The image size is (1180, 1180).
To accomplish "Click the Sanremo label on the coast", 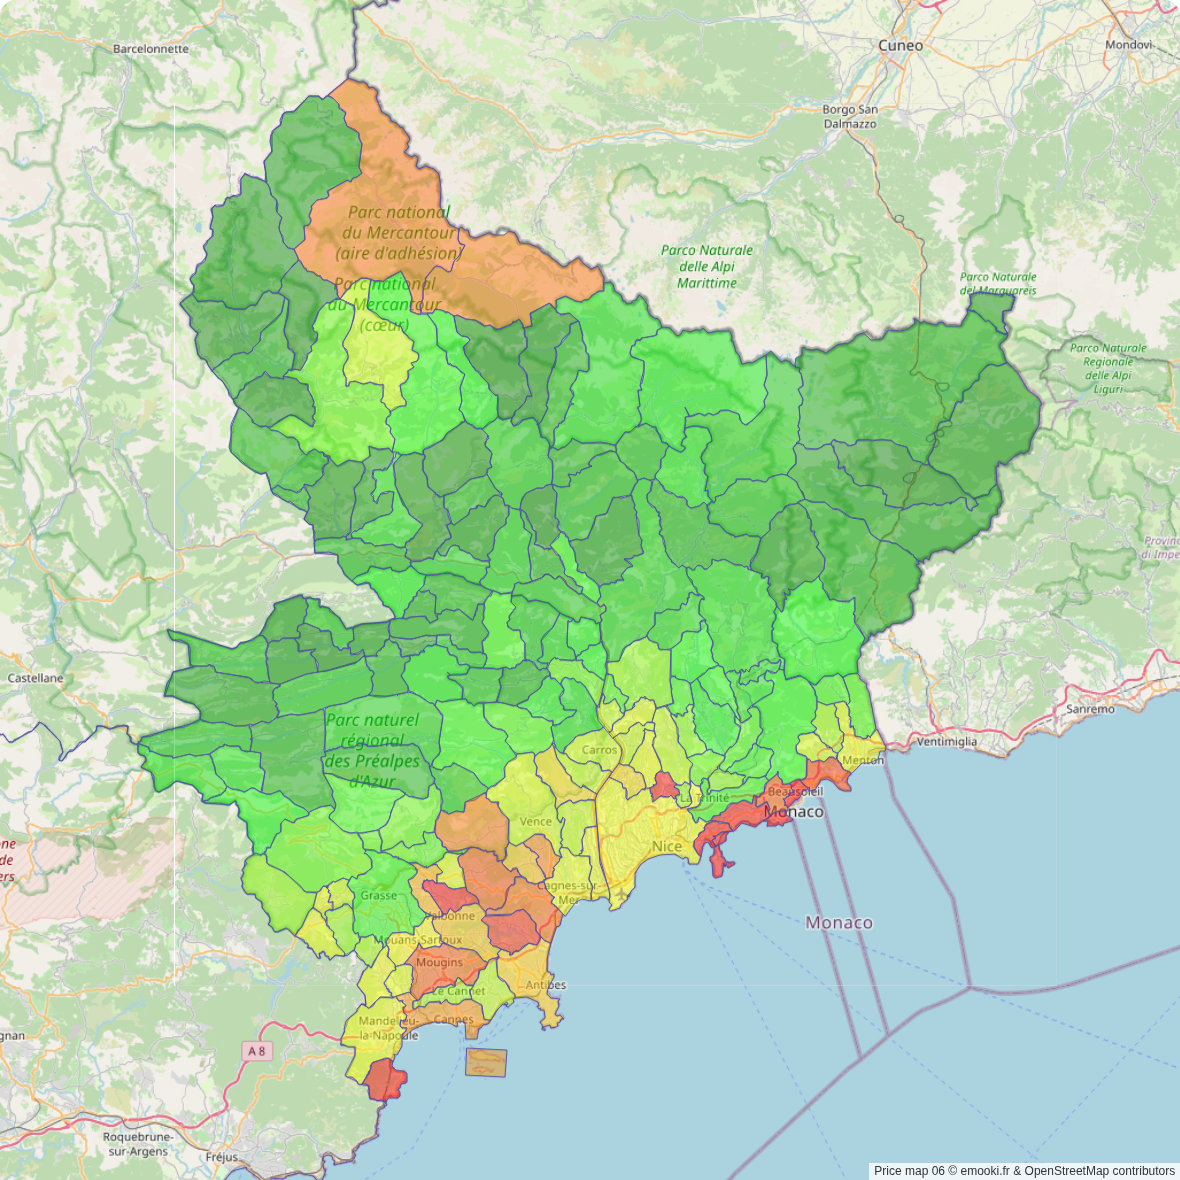I will [x=1090, y=709].
